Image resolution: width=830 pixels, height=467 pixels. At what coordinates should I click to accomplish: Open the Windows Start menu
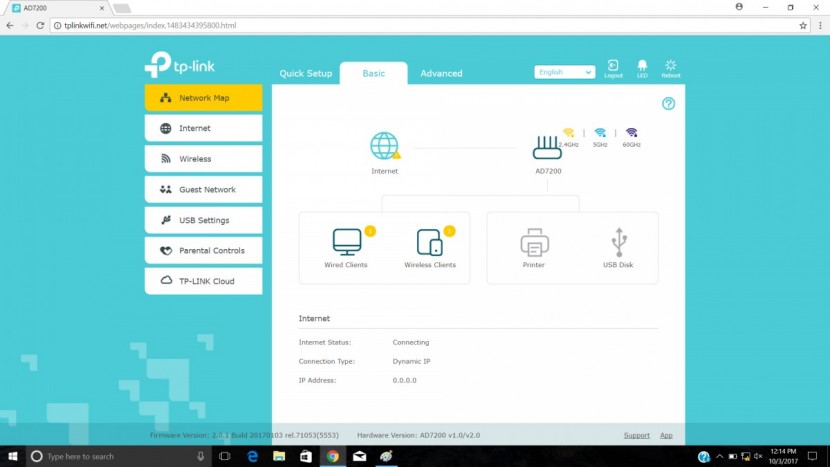tap(13, 456)
